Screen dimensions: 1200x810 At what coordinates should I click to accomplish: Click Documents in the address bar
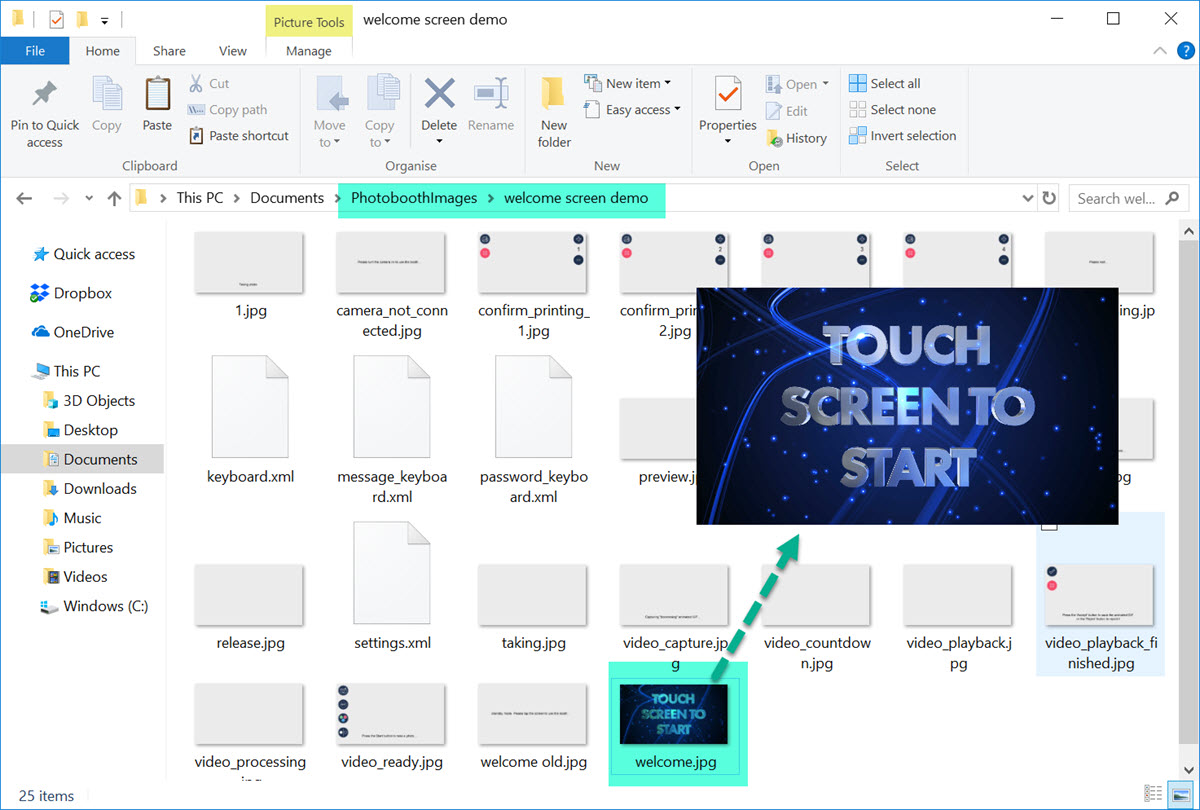(x=287, y=198)
